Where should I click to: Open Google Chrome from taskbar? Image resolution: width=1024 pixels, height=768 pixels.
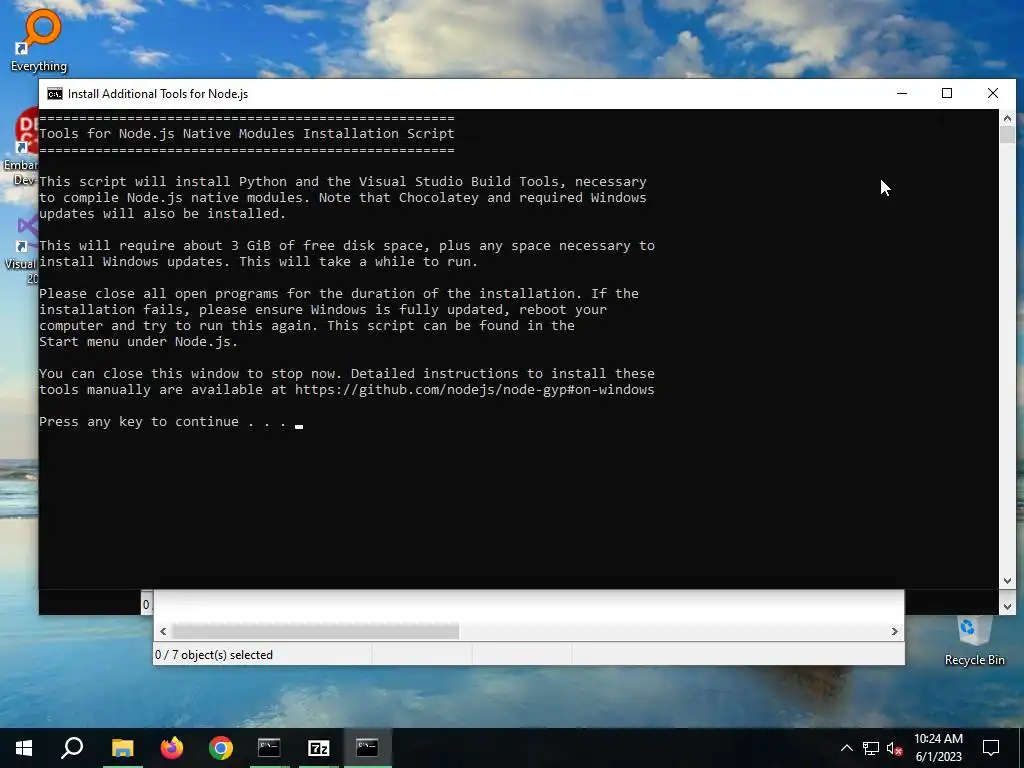[221, 748]
